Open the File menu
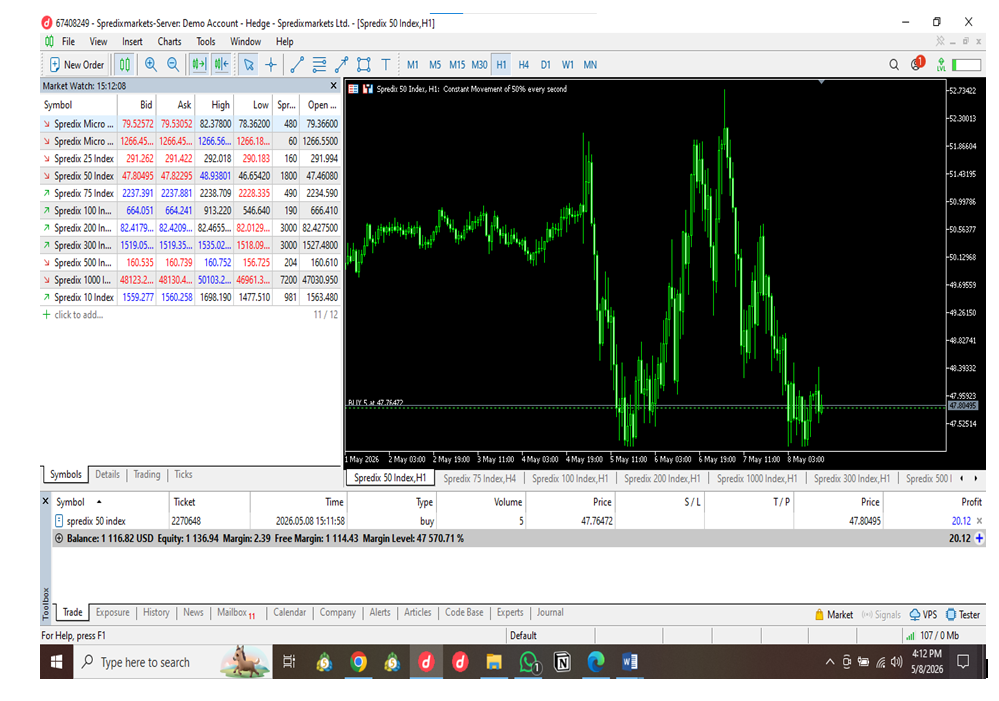This screenshot has width=999, height=701. [68, 41]
